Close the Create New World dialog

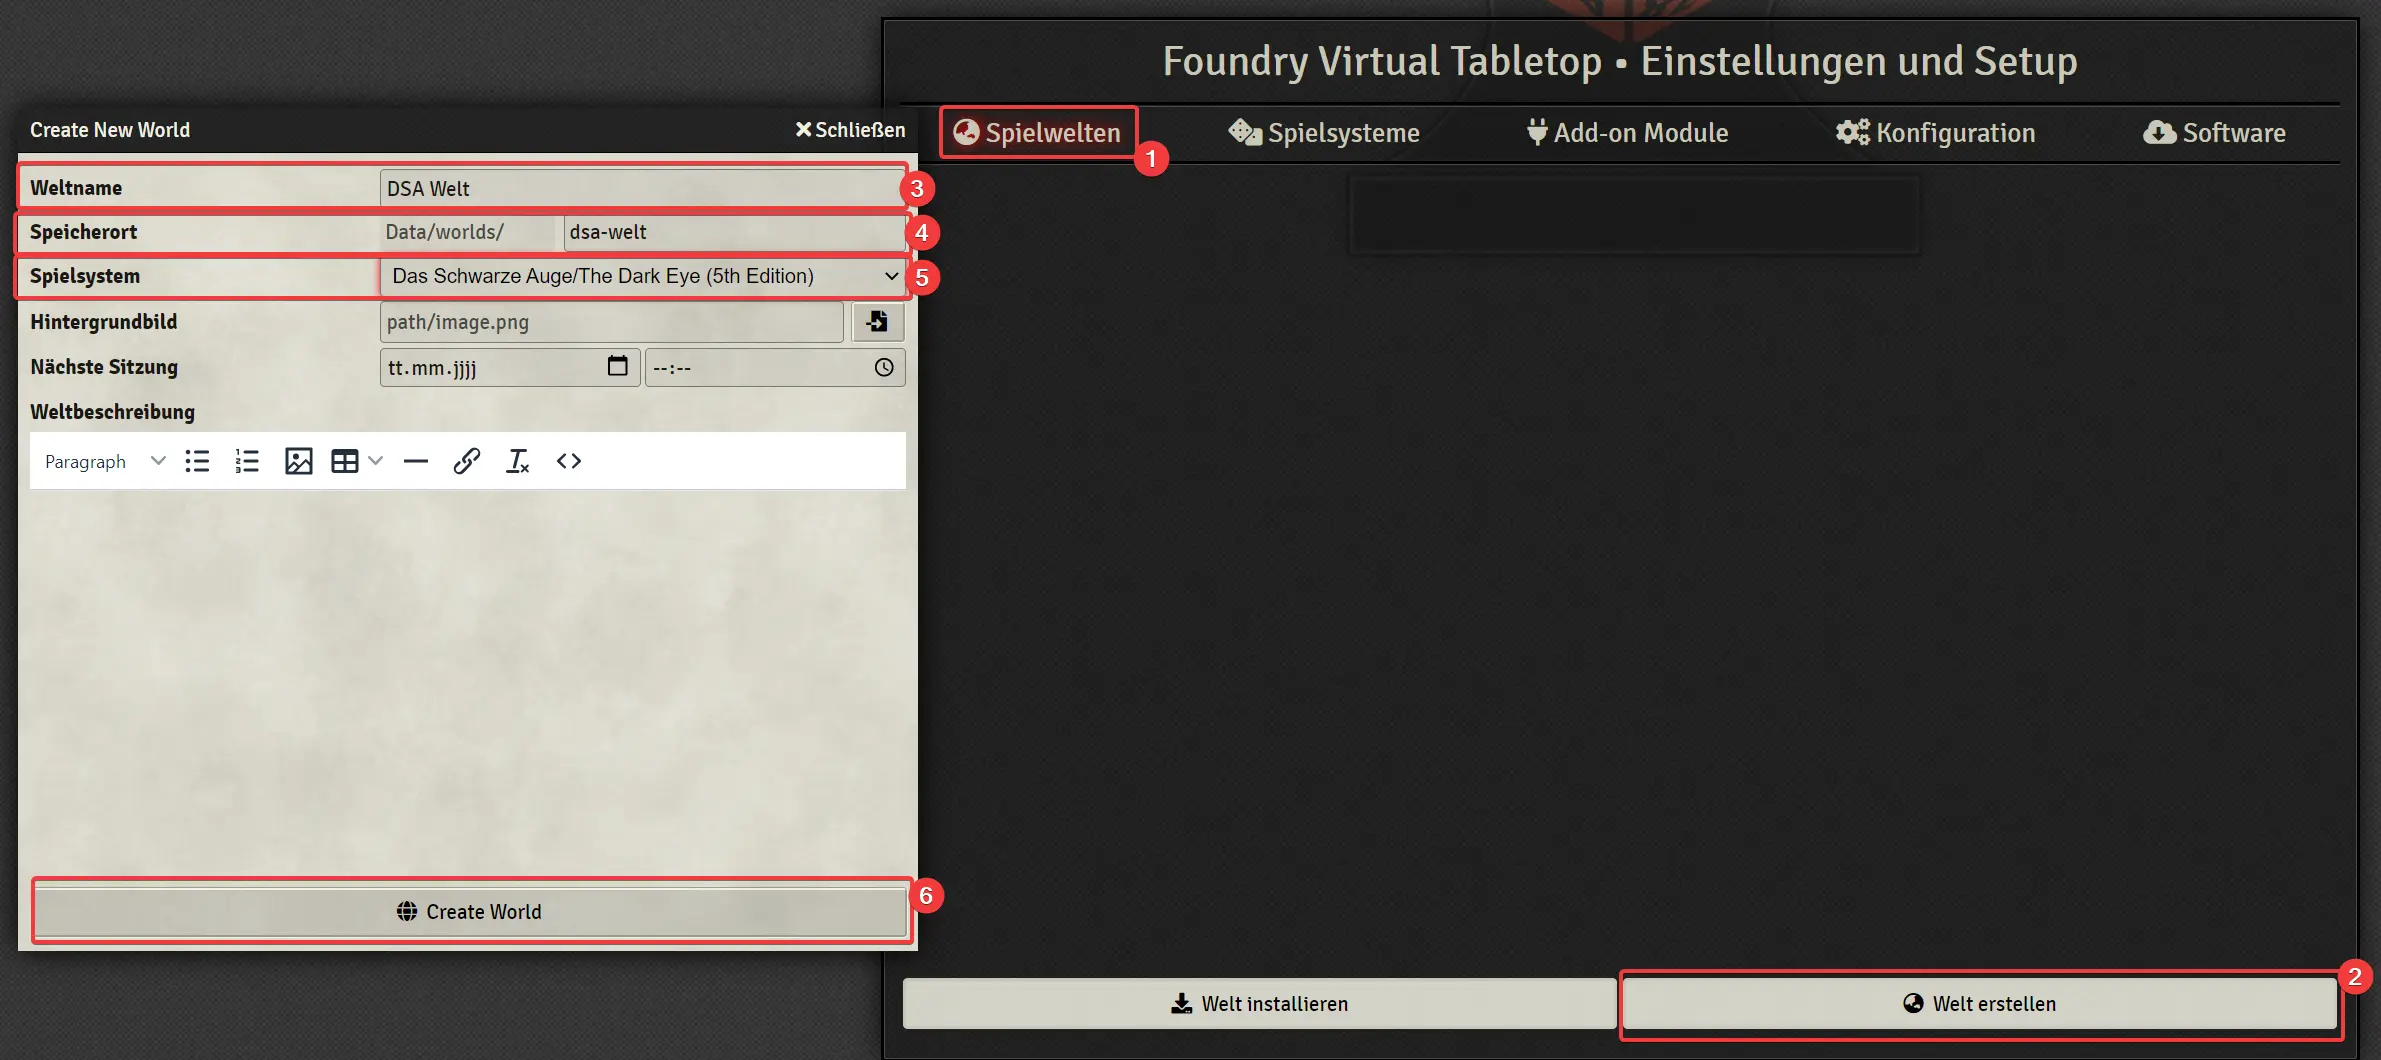(x=850, y=130)
